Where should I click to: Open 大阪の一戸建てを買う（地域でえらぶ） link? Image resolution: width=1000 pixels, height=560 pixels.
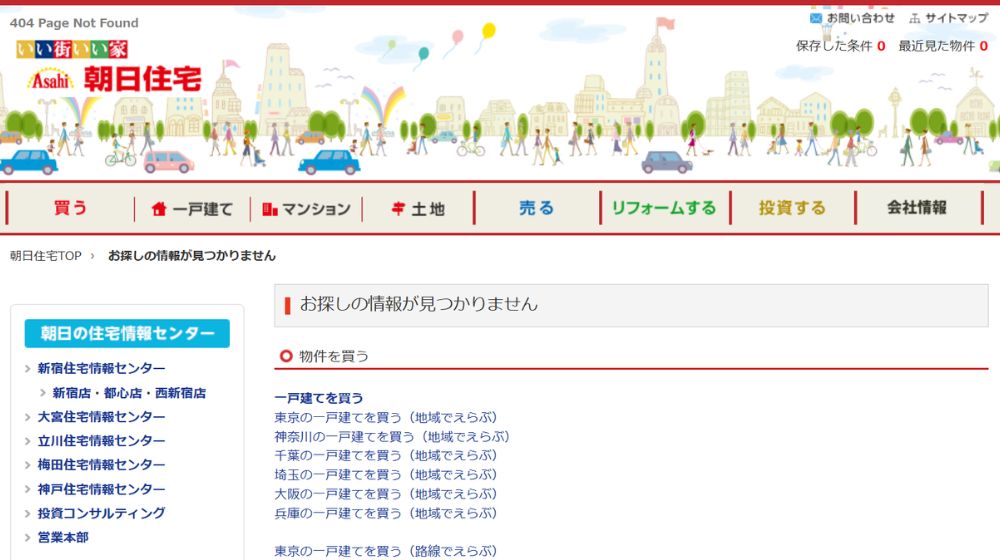[385, 494]
